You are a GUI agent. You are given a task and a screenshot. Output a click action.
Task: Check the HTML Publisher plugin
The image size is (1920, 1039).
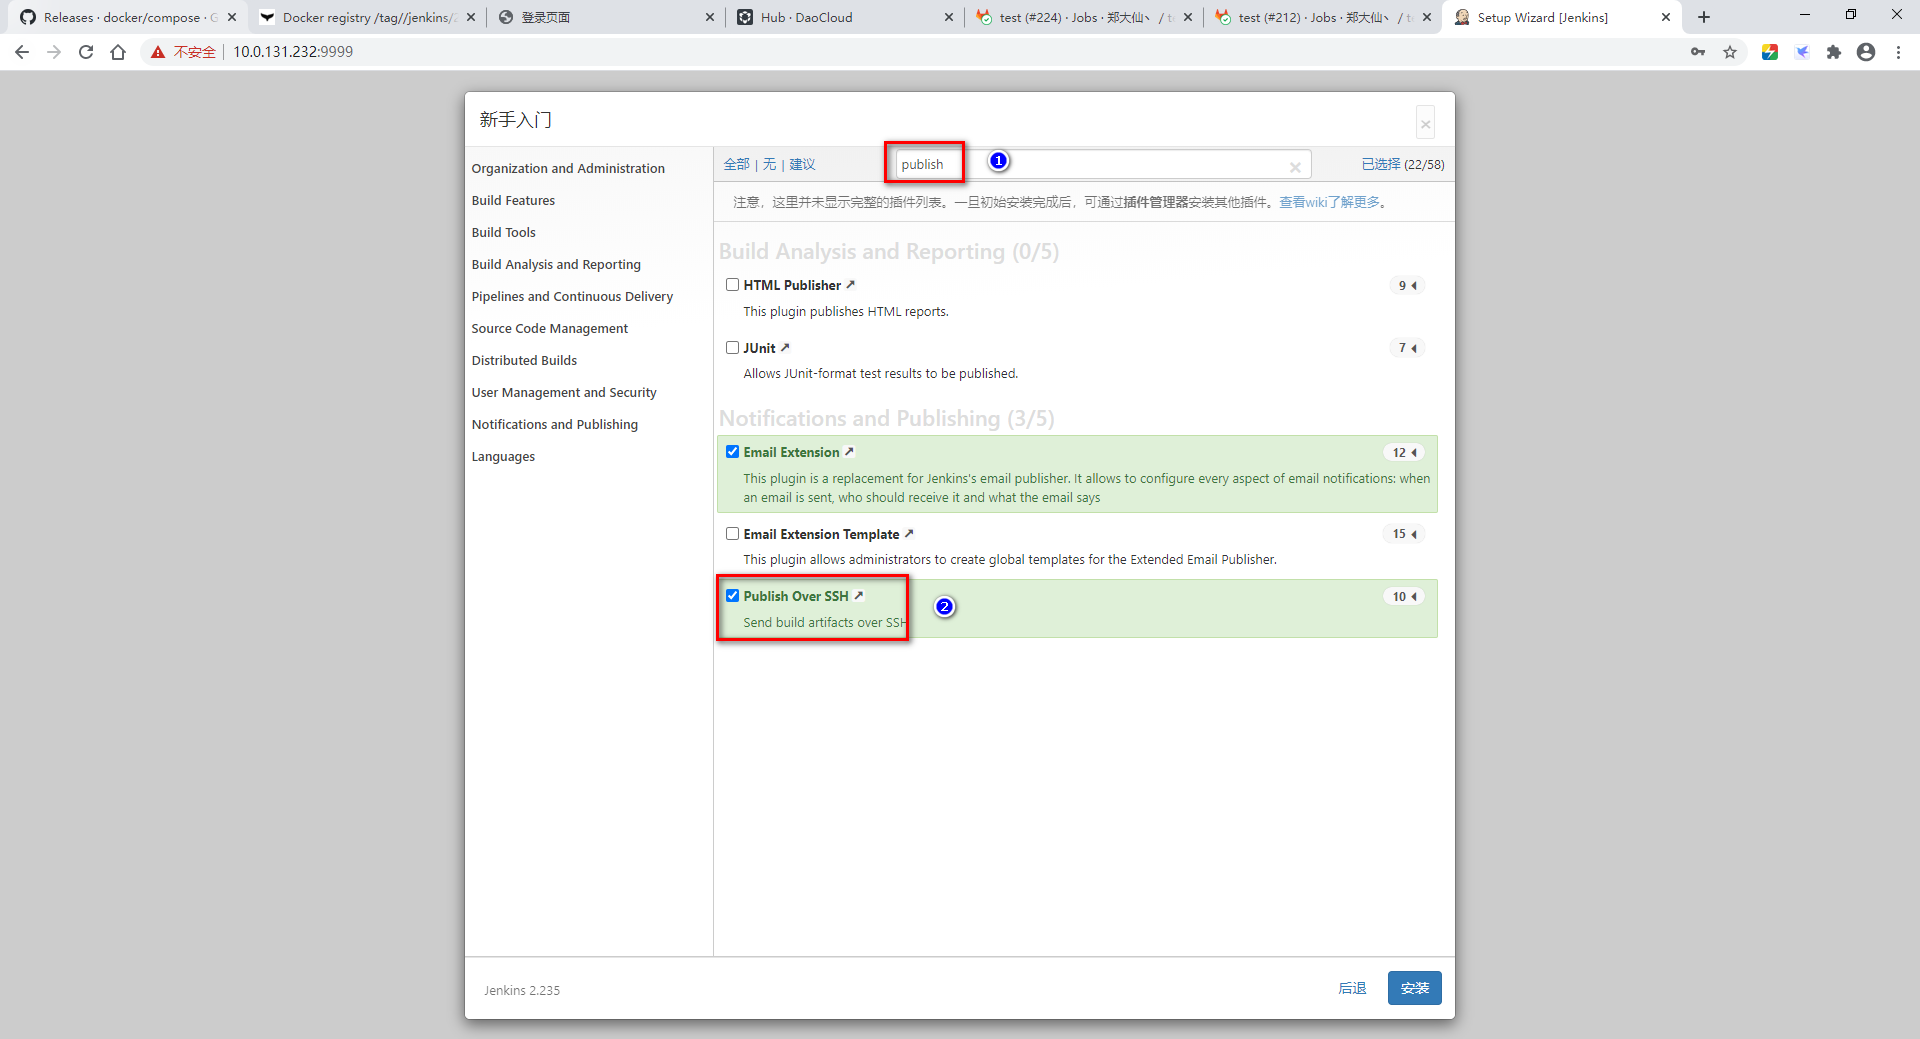(x=733, y=285)
